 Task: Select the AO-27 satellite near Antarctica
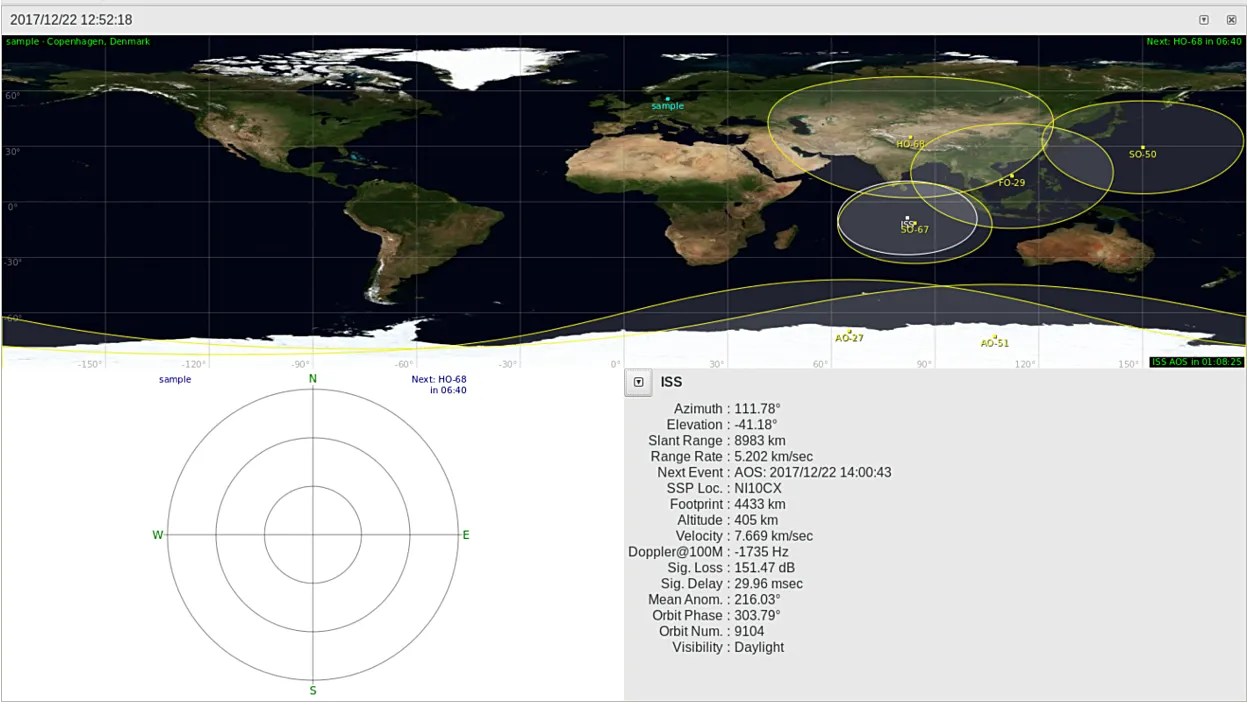pos(848,331)
